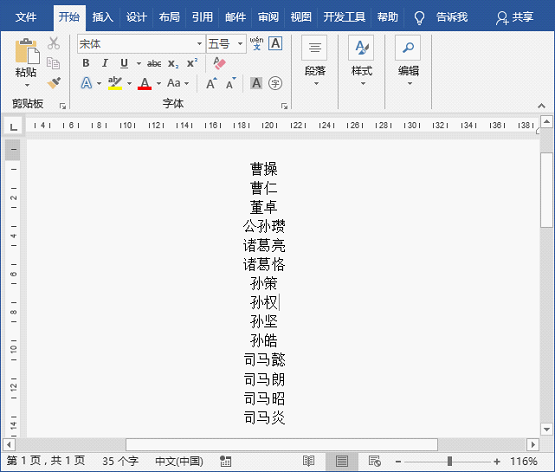Screen dimensions: 555x472
Task: Click page count 第1页,共1页
Action: (46, 461)
